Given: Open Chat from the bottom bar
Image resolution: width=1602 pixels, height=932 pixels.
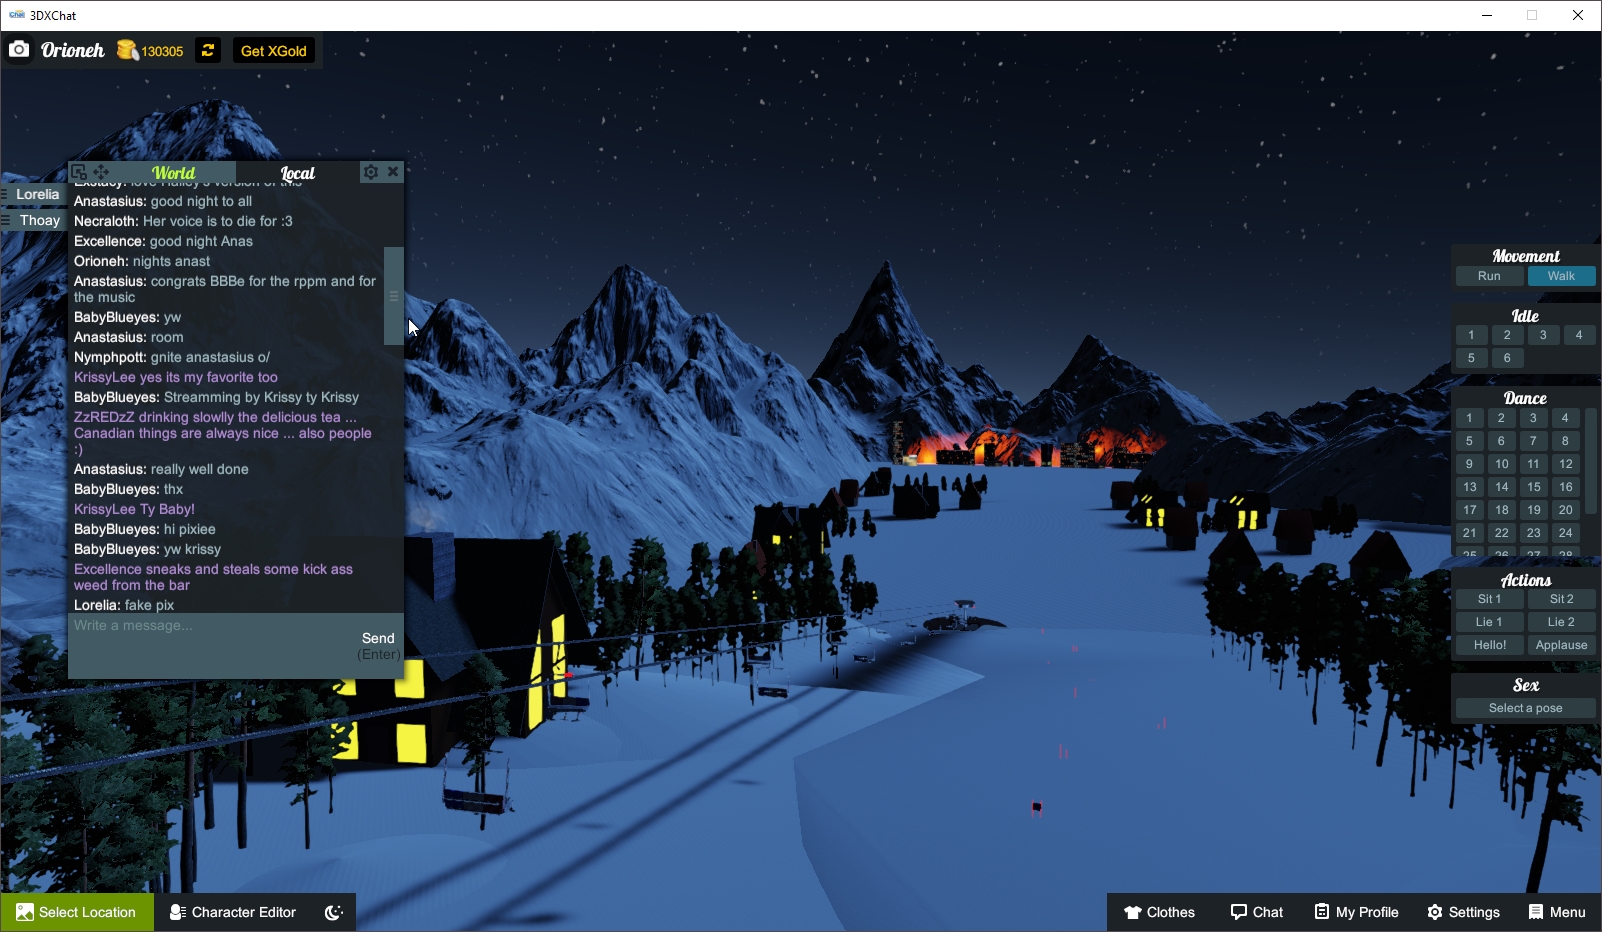Looking at the screenshot, I should point(1257,911).
